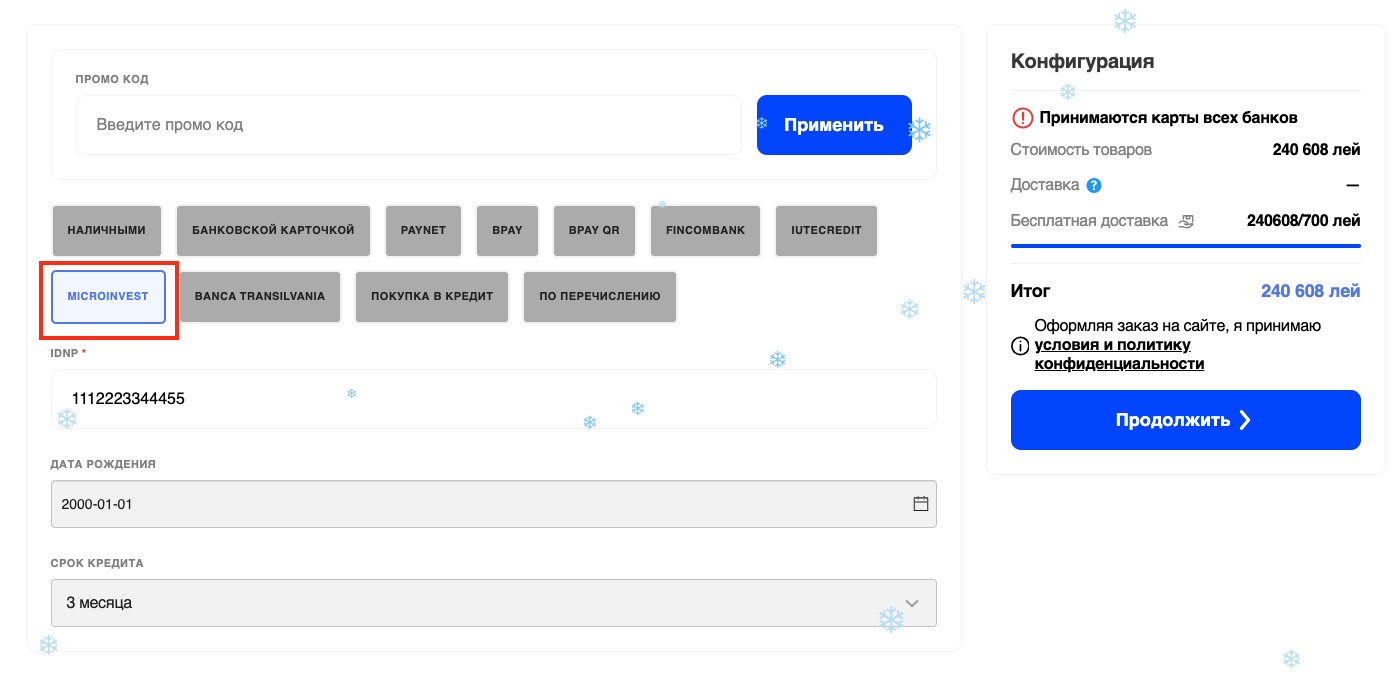
Task: Pick BPAY as the payment method
Action: click(507, 230)
